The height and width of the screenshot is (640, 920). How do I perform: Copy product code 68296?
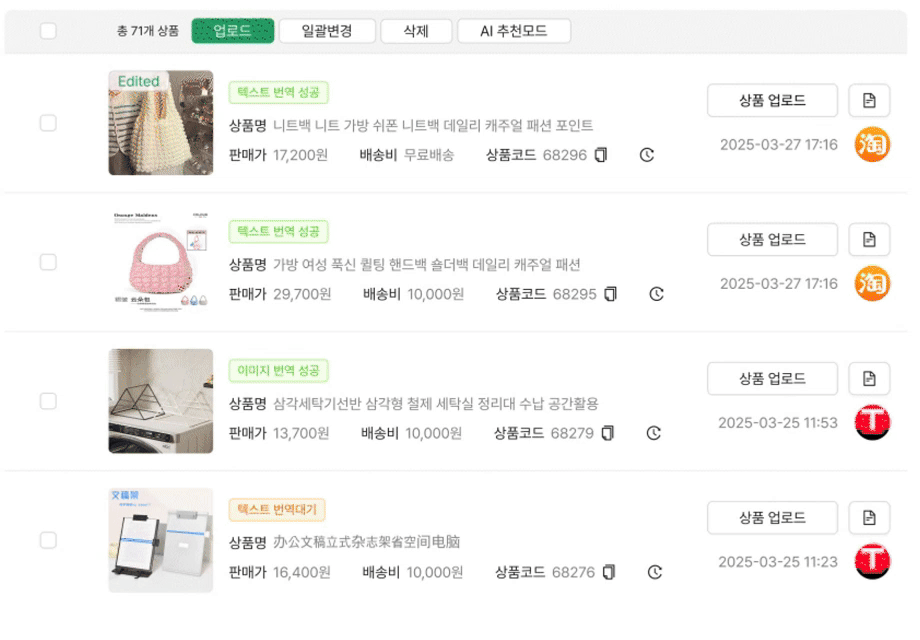point(601,155)
